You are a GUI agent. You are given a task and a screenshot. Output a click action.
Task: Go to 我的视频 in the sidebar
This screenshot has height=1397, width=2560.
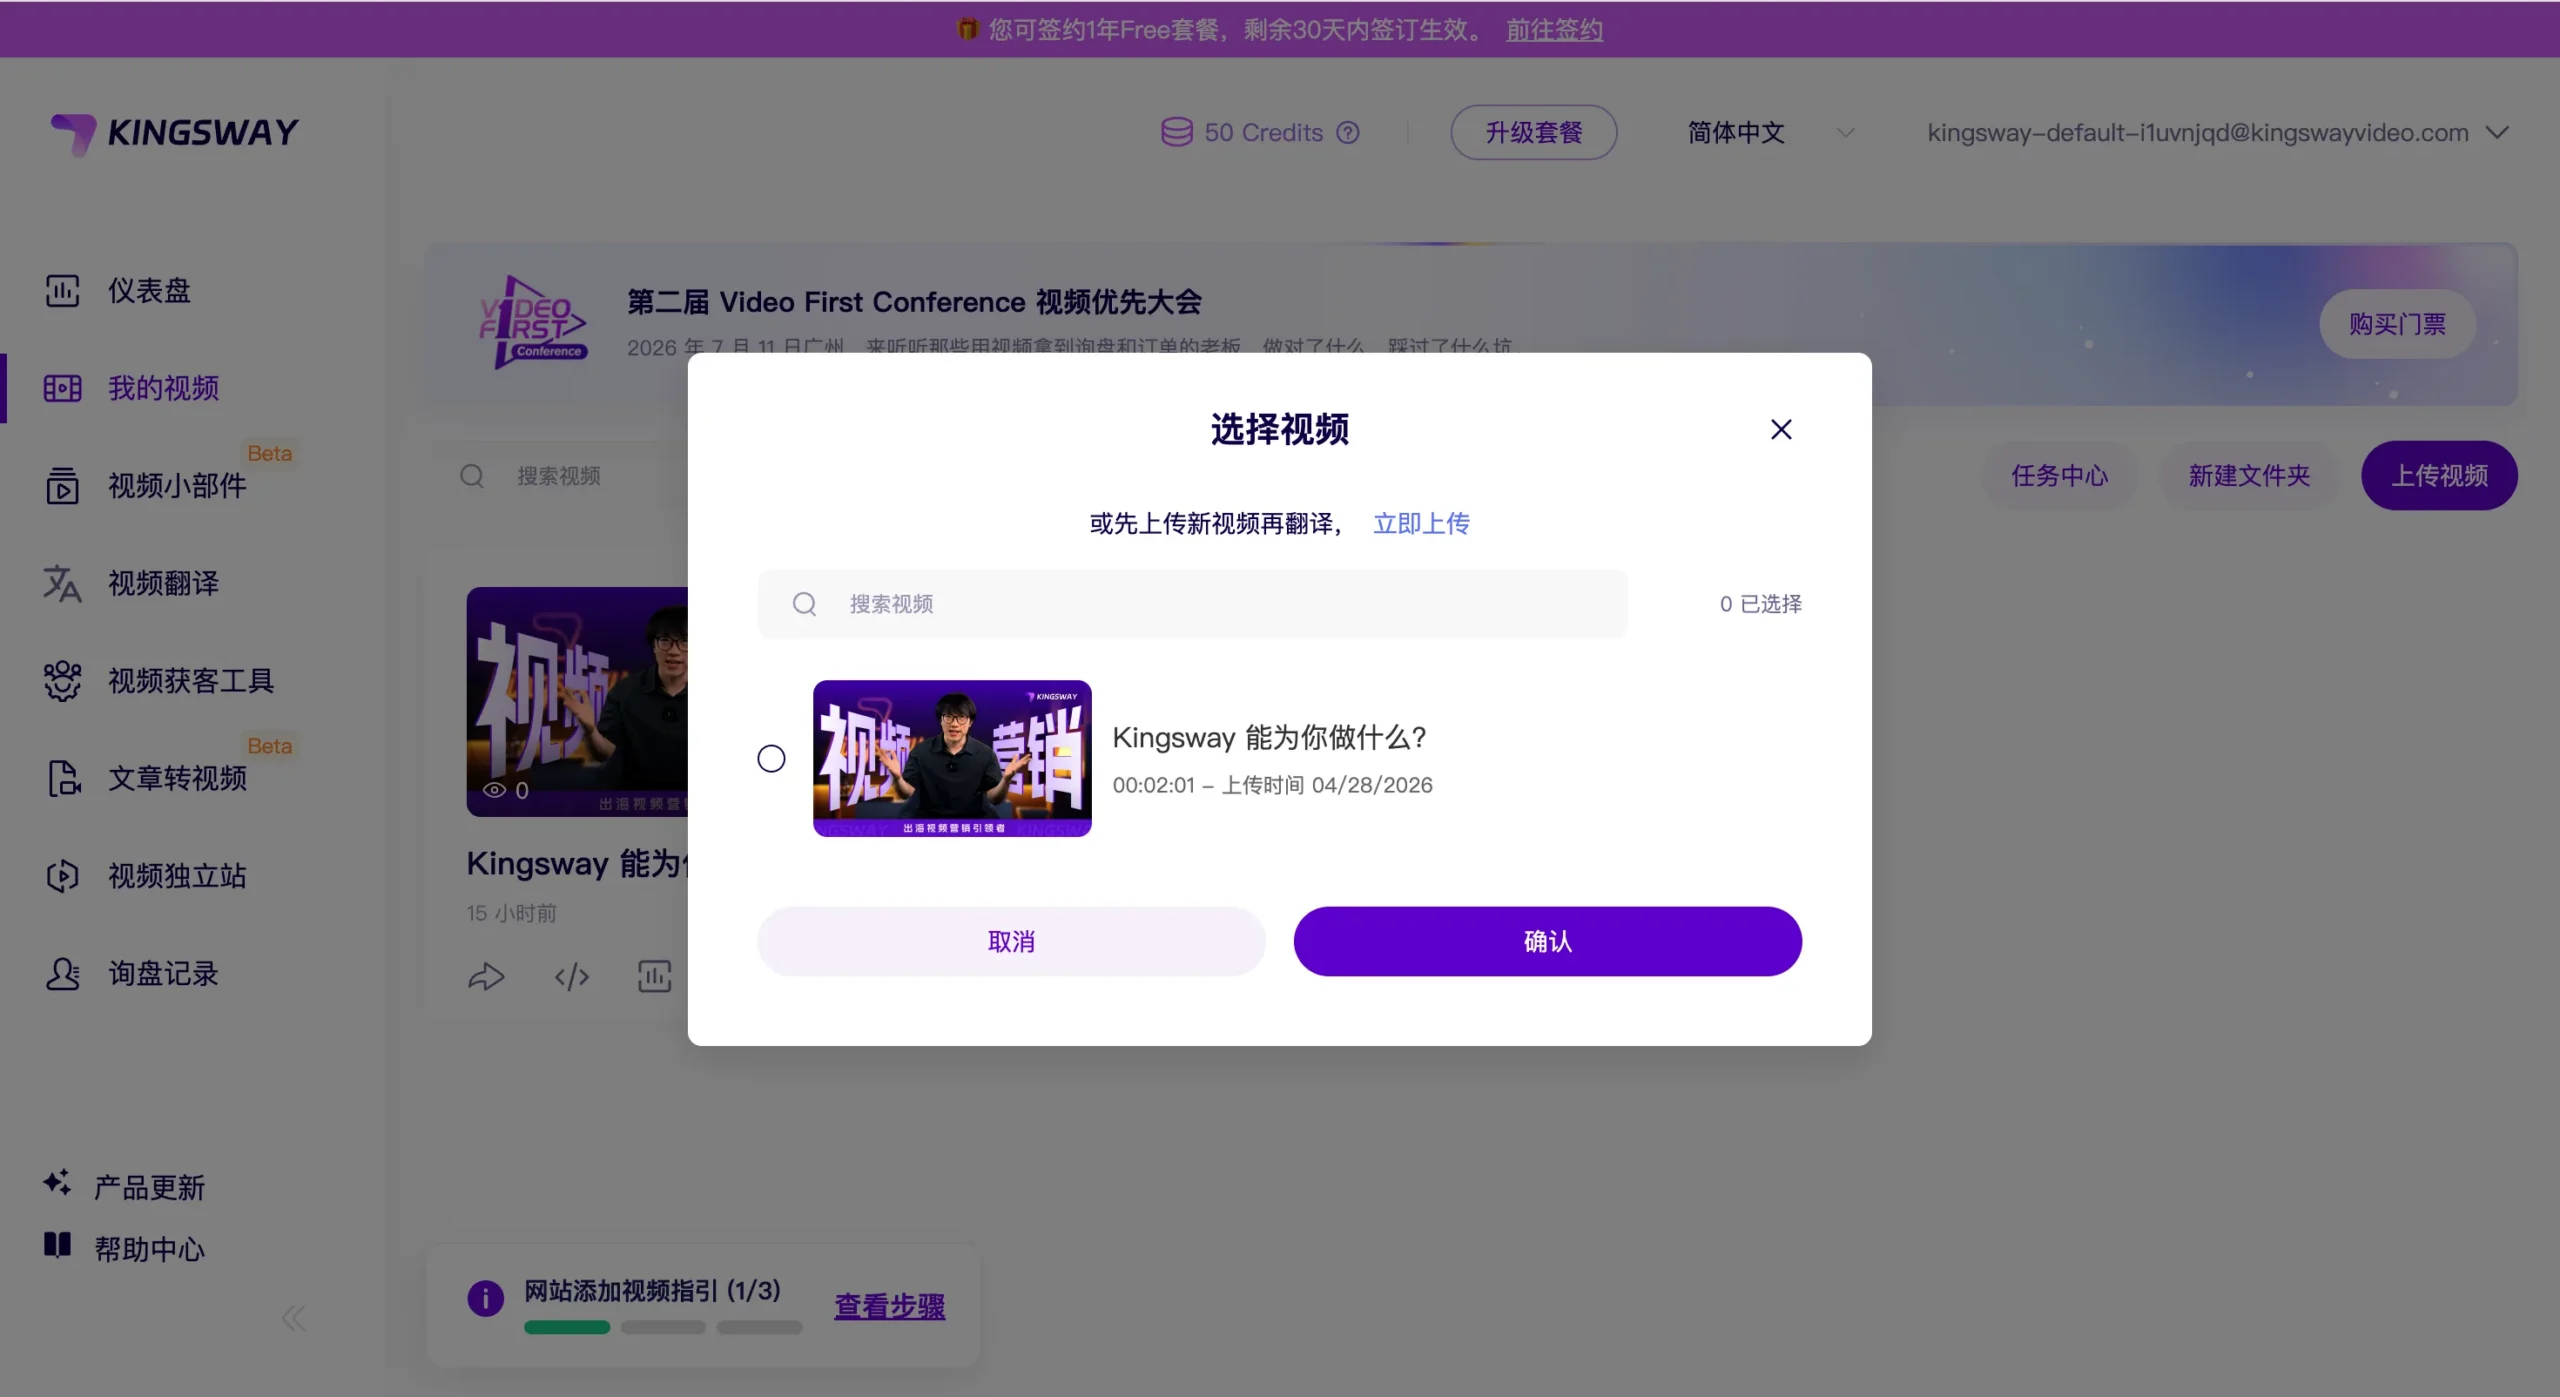(163, 388)
